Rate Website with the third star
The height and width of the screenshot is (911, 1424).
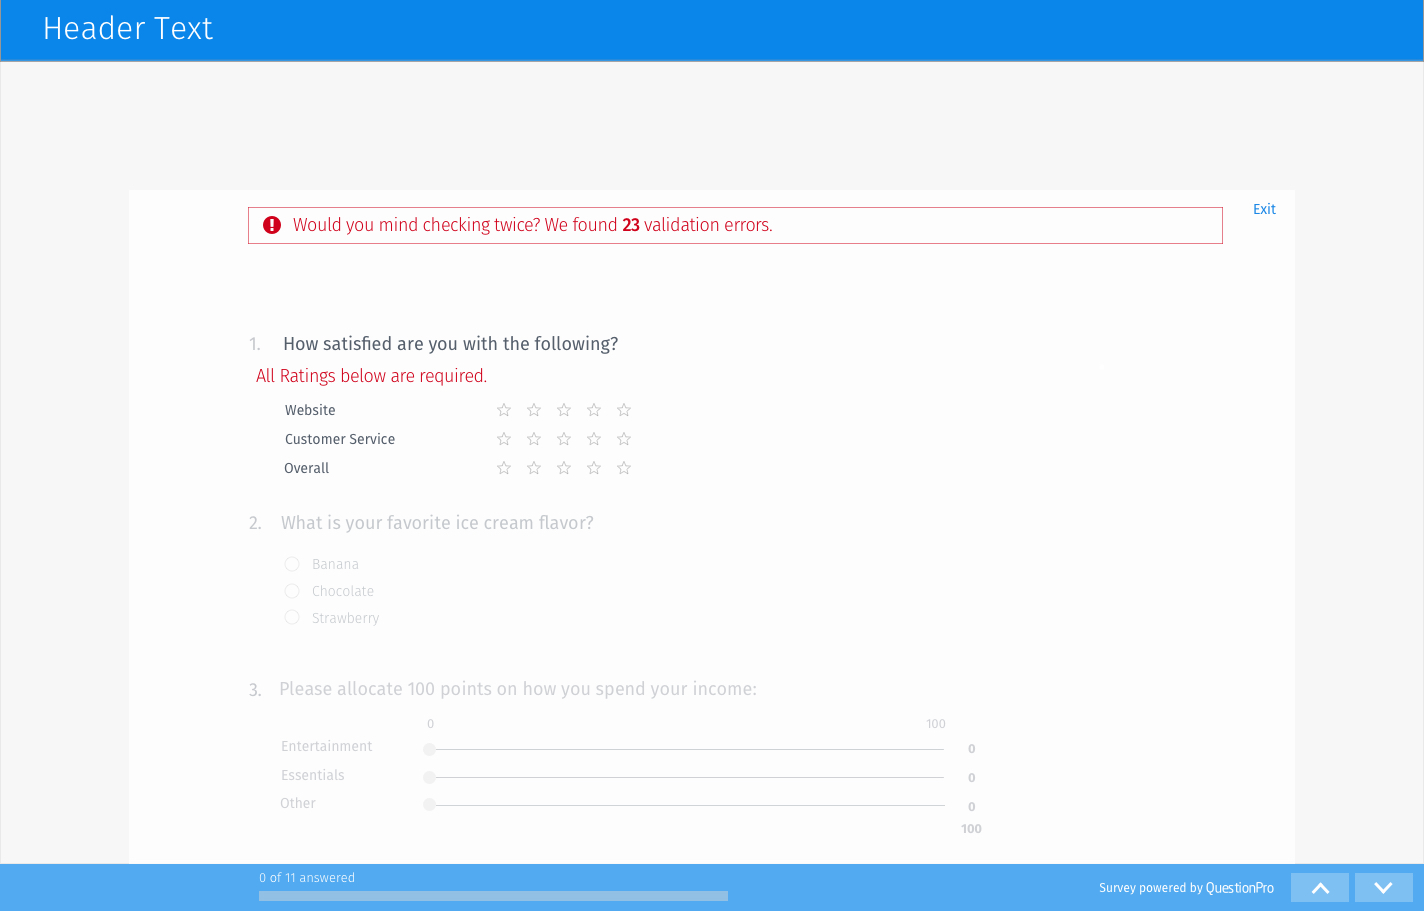click(564, 410)
